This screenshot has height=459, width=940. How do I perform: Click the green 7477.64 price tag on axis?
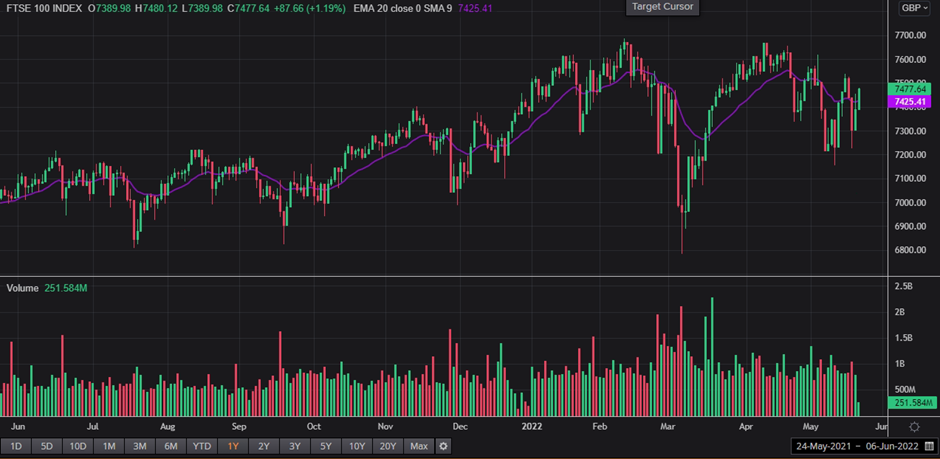click(x=909, y=89)
